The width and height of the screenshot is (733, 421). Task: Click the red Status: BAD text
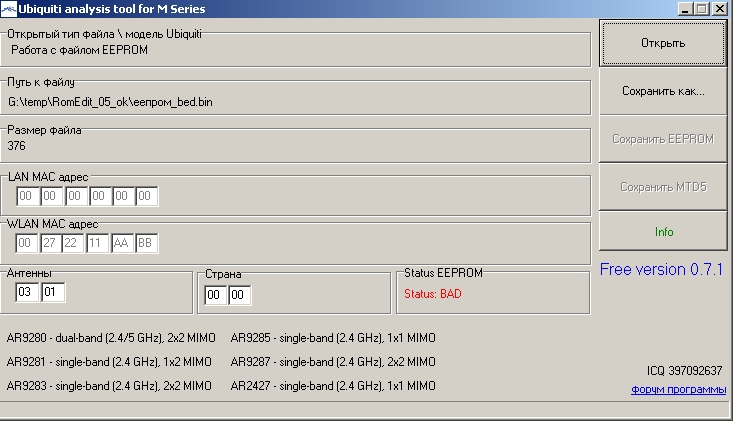[x=433, y=294]
